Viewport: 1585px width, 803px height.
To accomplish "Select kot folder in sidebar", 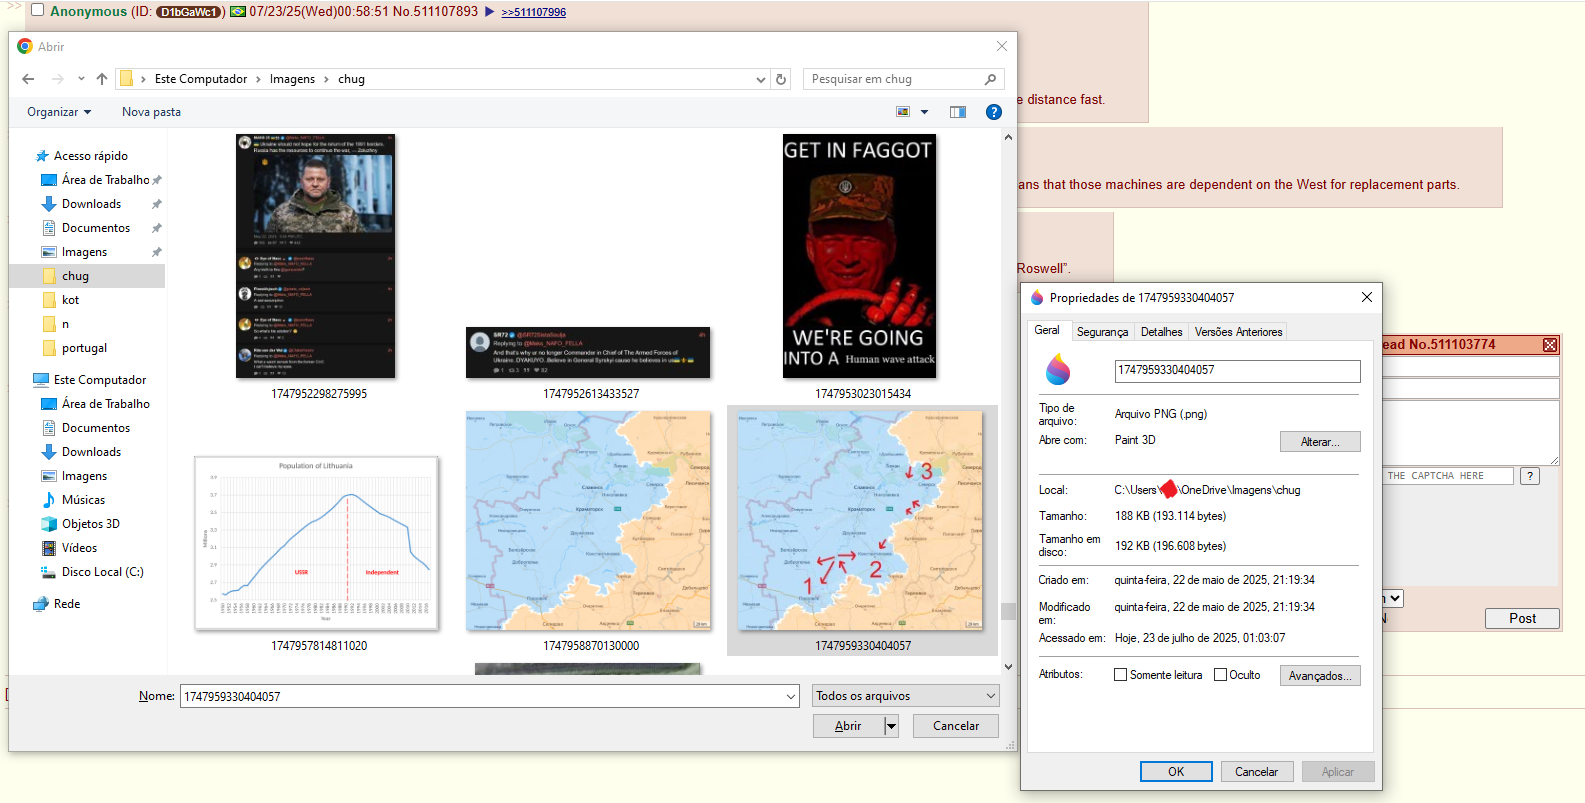I will (70, 300).
